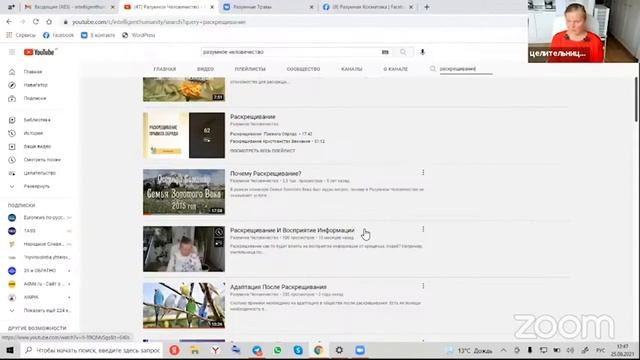
Task: Switch to ГЛАВНАЯ channel tab
Action: 164,69
